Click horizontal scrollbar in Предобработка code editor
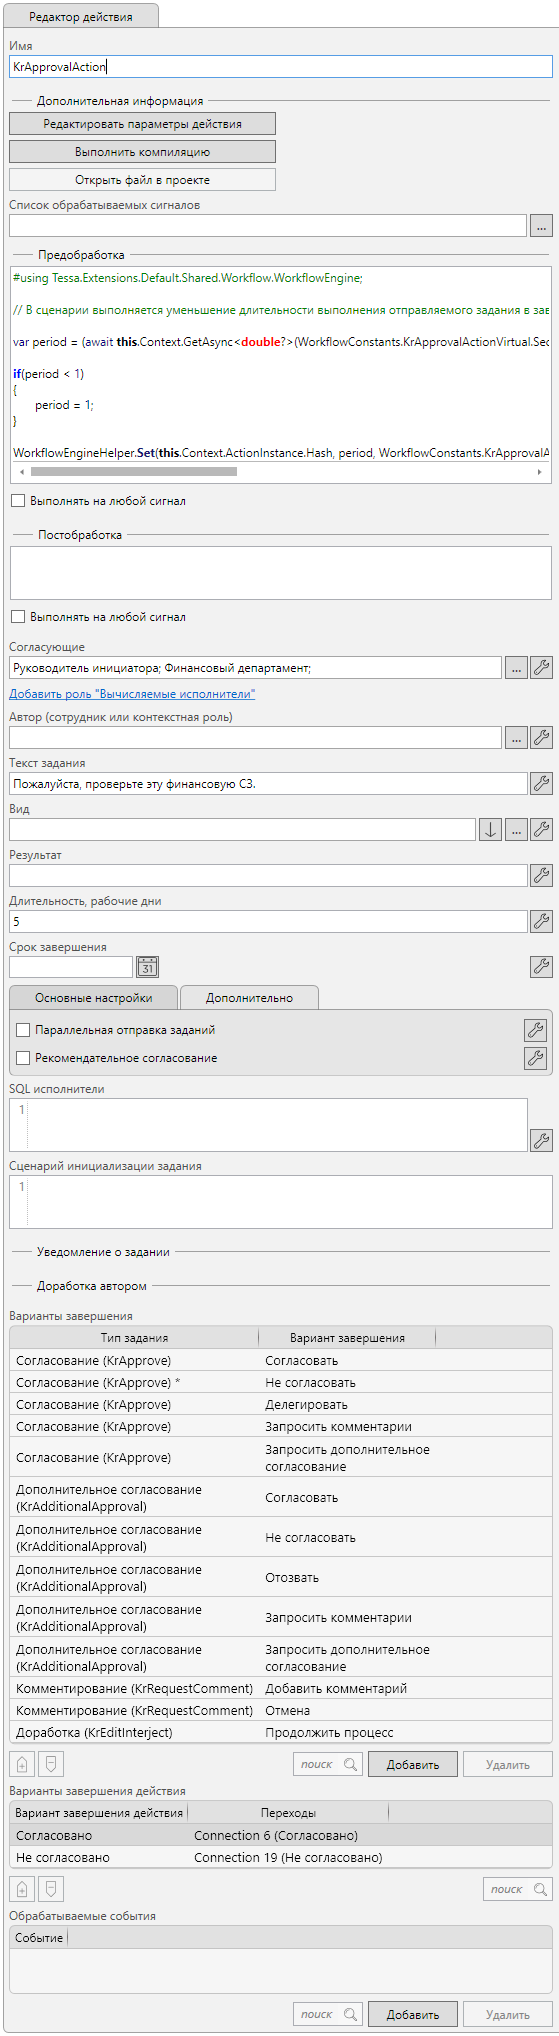 [134, 471]
